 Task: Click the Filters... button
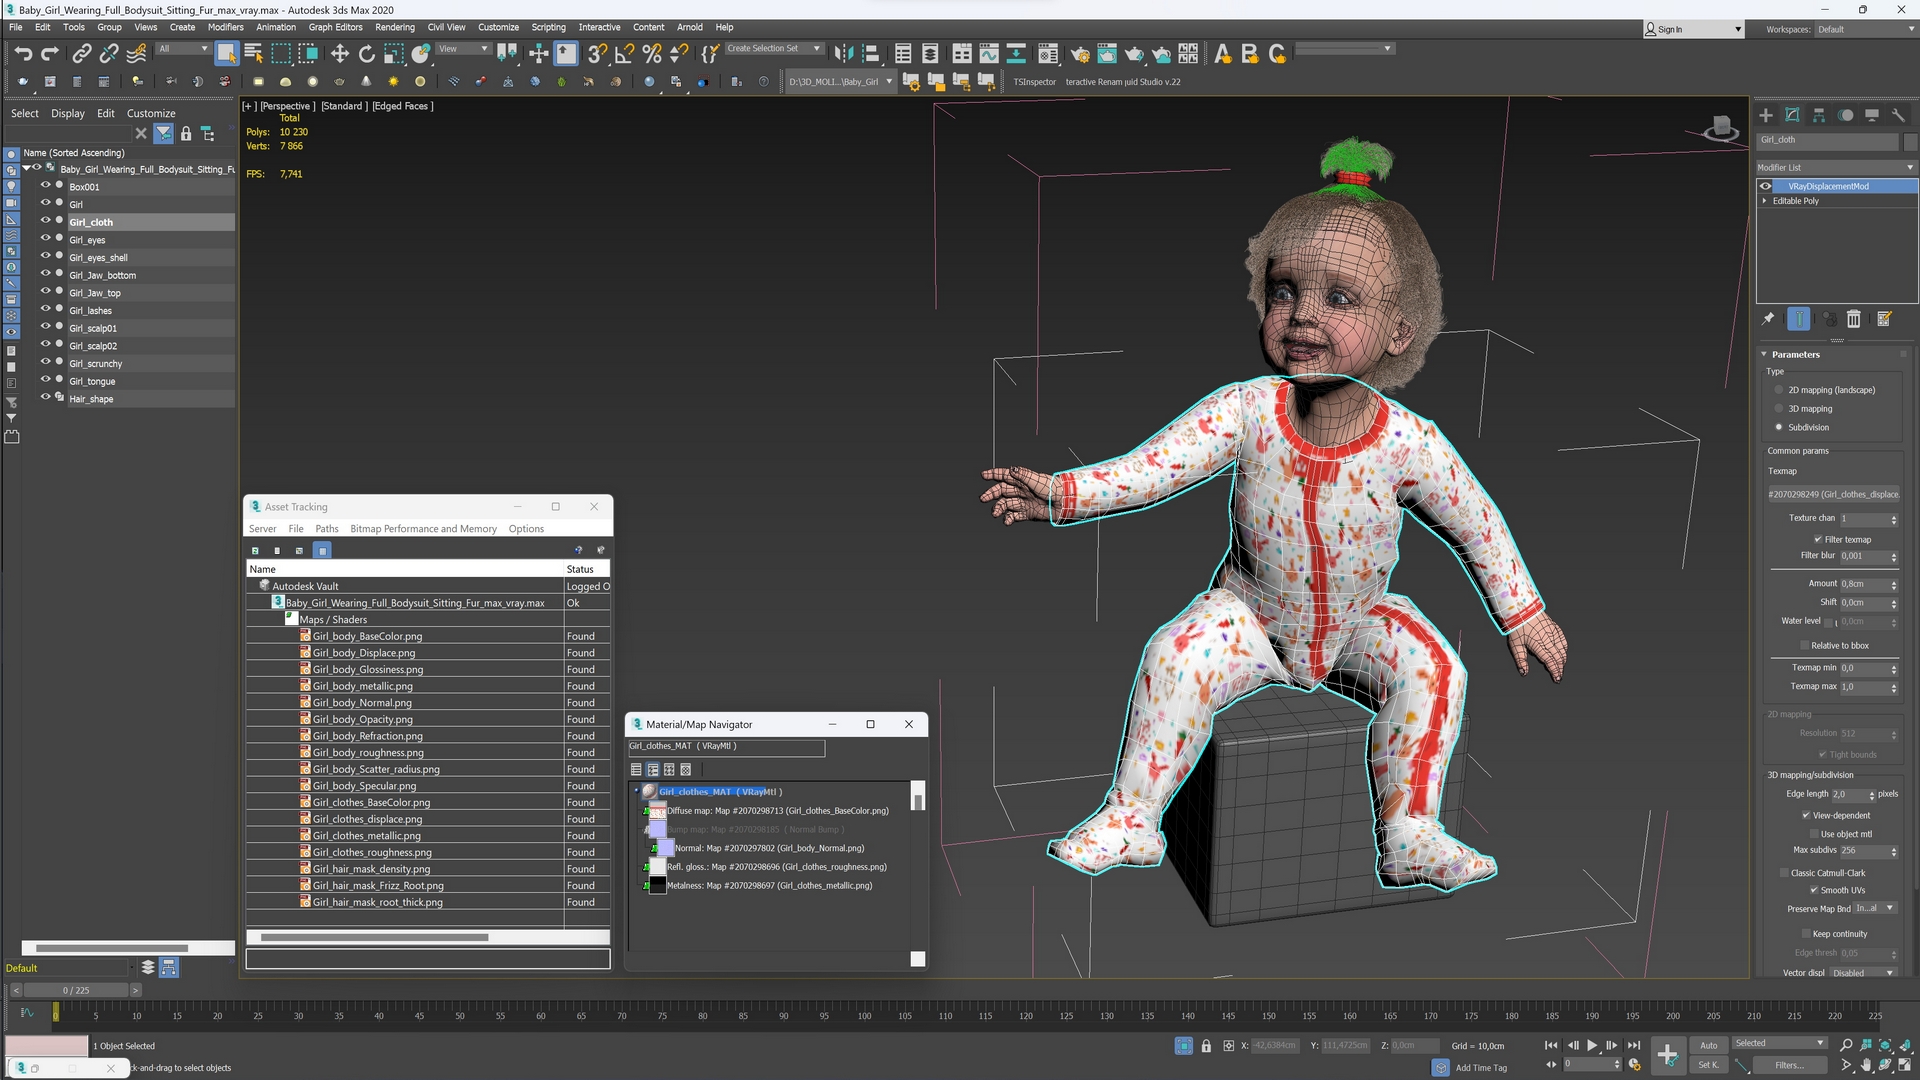click(1790, 1066)
